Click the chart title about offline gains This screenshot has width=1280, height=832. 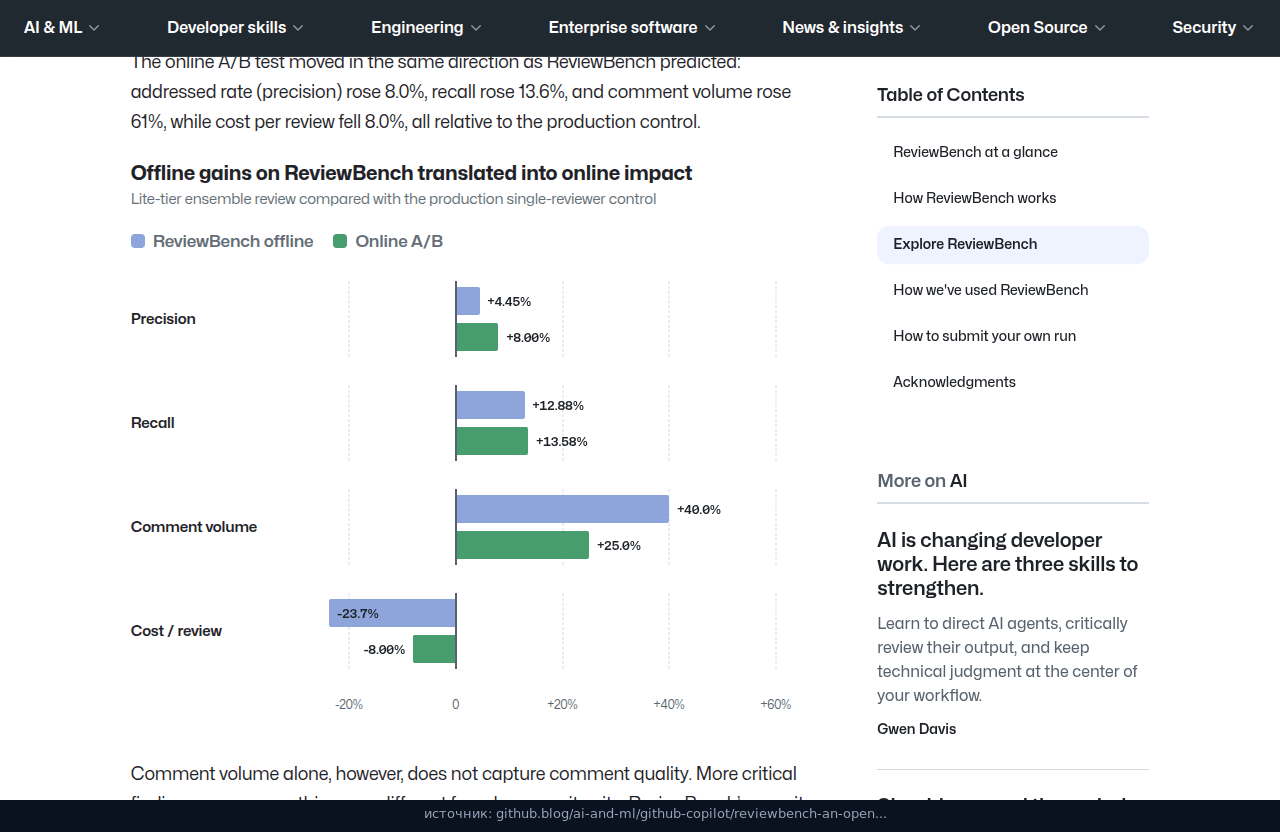(412, 173)
